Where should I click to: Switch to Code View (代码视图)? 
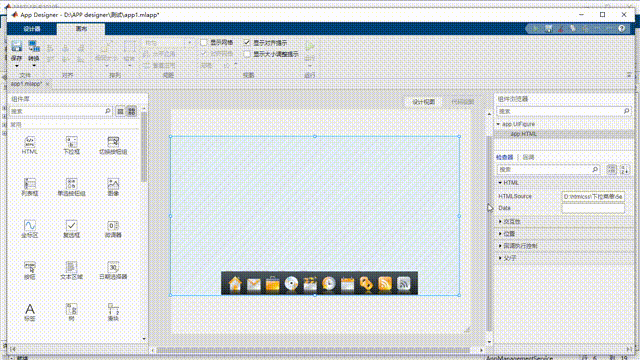(x=462, y=102)
